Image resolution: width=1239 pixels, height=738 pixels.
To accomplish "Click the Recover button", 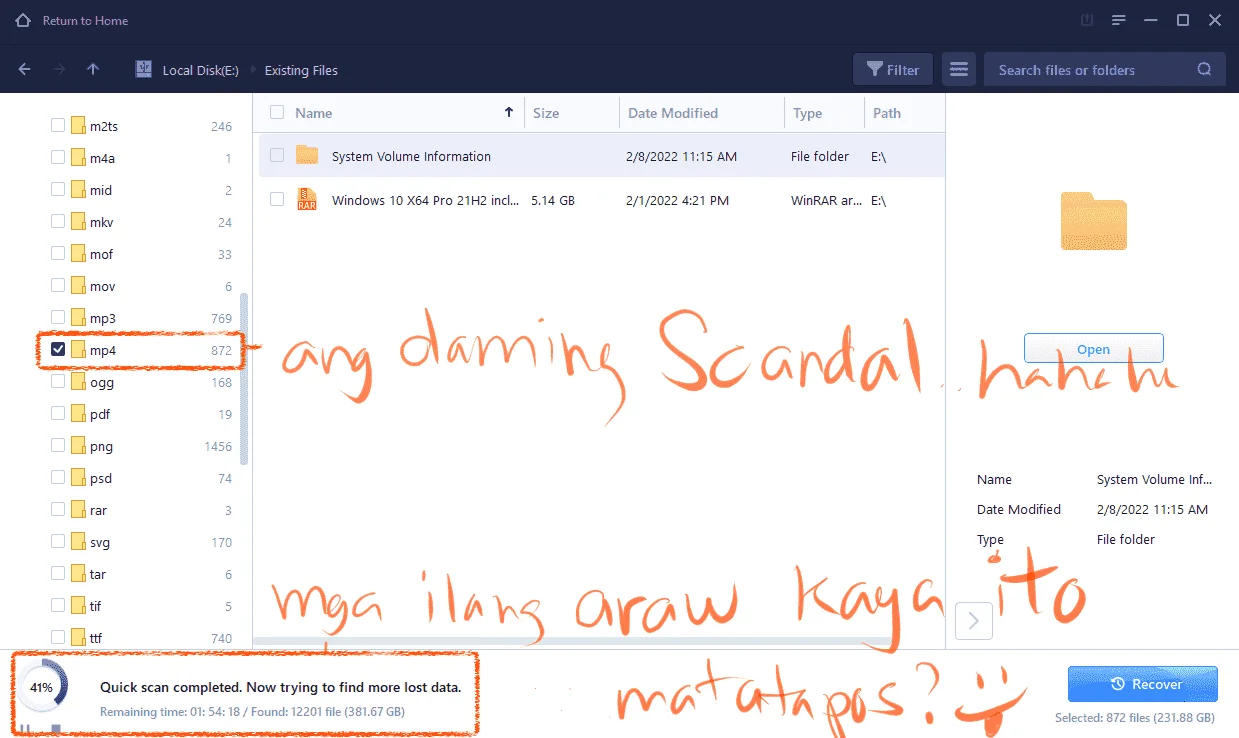I will [x=1143, y=684].
